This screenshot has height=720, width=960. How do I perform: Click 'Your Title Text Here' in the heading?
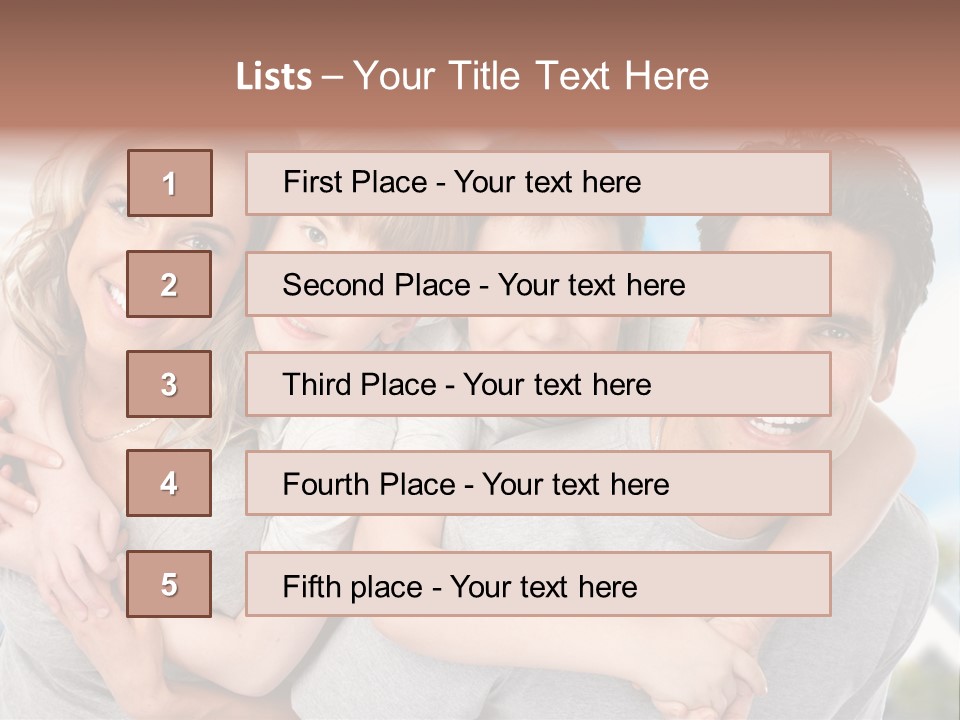point(531,76)
